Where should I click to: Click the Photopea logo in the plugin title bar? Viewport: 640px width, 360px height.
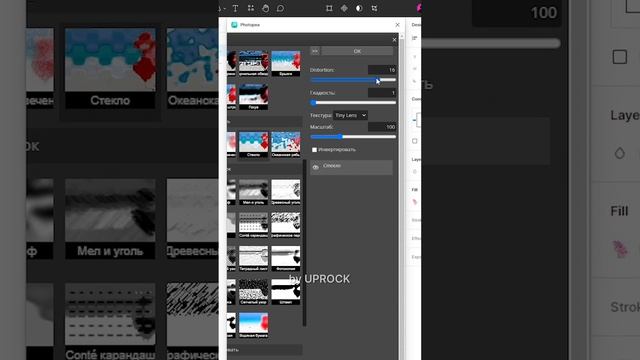click(234, 25)
